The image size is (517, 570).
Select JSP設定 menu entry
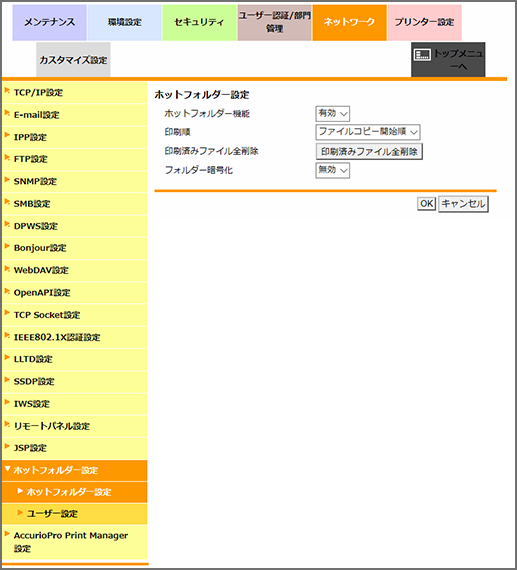pyautogui.click(x=75, y=448)
